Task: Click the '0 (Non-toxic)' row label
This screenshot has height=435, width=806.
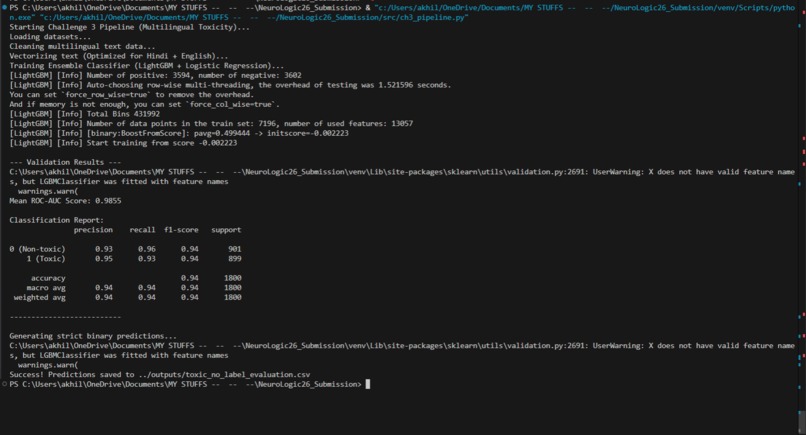Action: (x=37, y=249)
